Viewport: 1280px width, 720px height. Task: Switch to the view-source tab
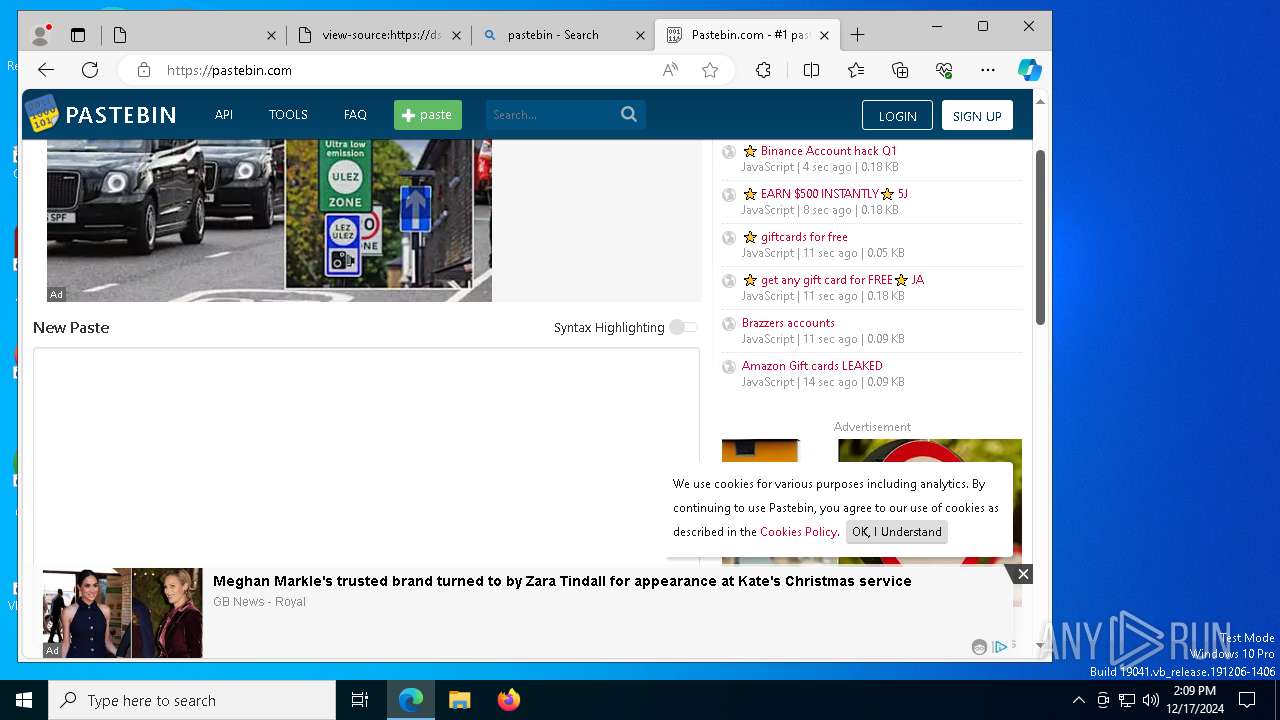tap(380, 35)
